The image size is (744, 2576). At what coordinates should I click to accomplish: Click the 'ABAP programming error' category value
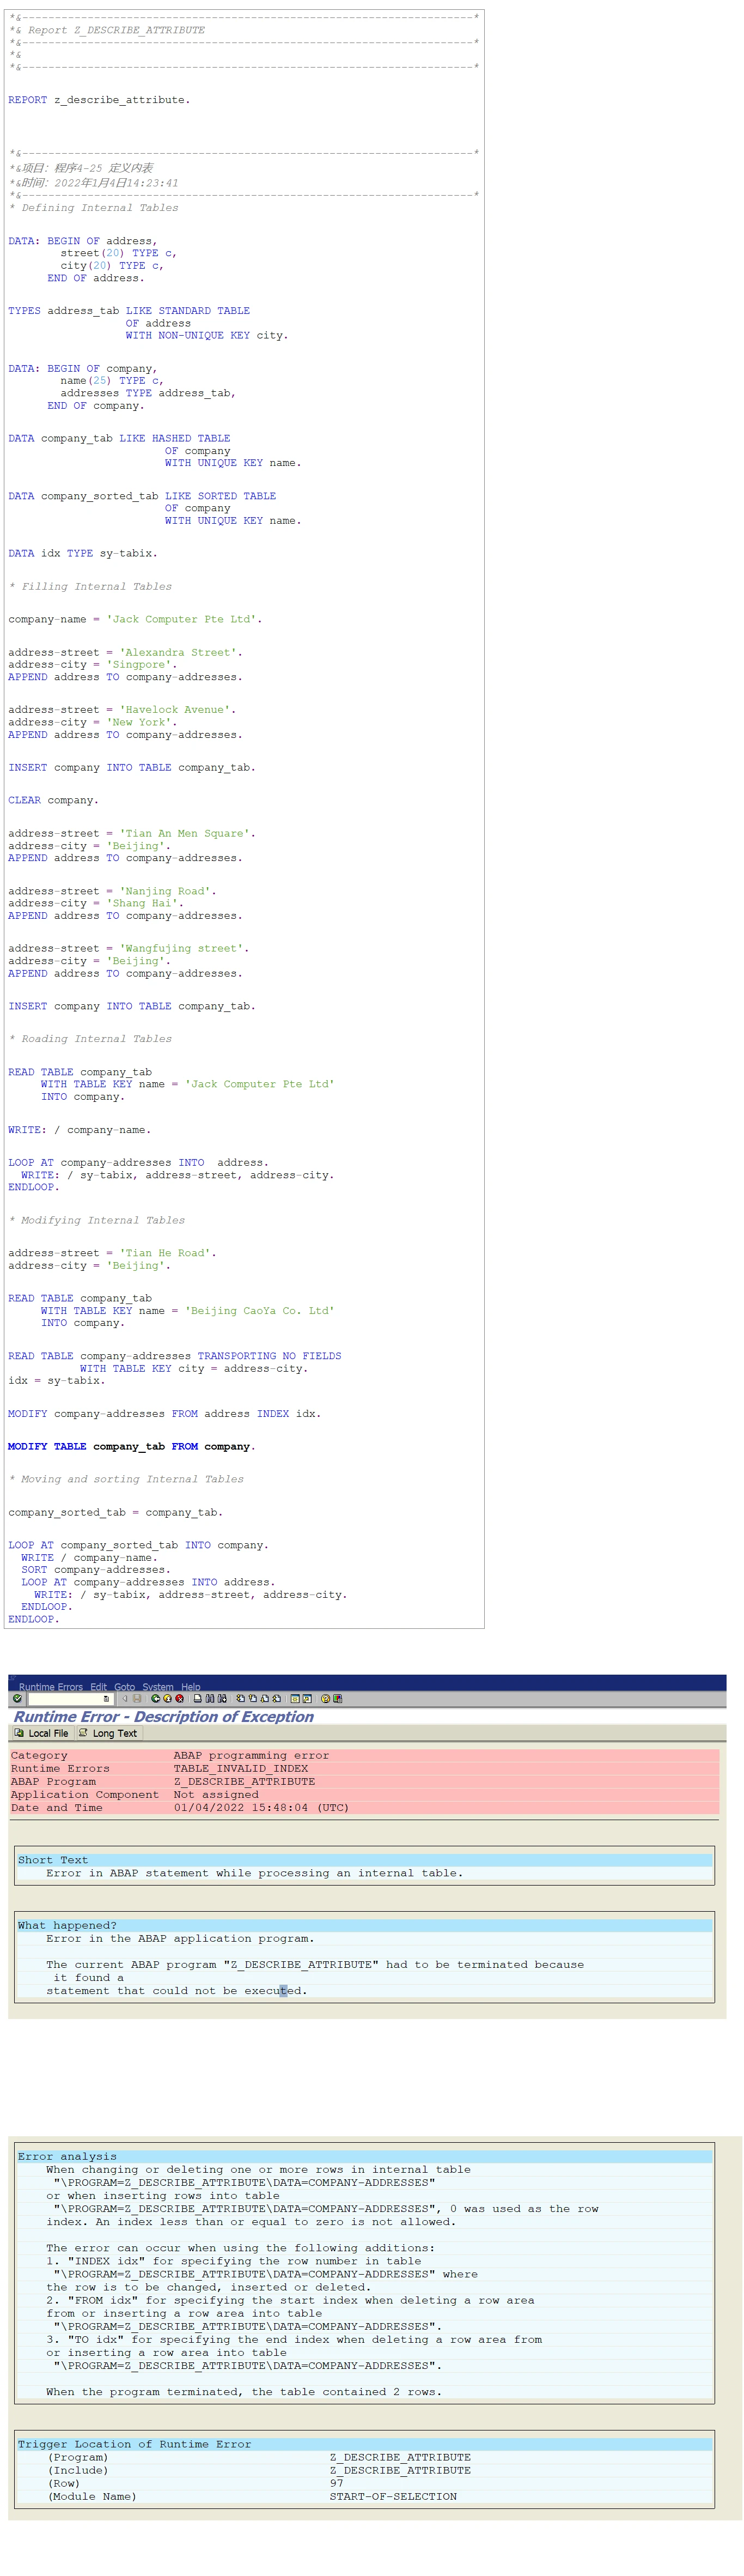251,1755
